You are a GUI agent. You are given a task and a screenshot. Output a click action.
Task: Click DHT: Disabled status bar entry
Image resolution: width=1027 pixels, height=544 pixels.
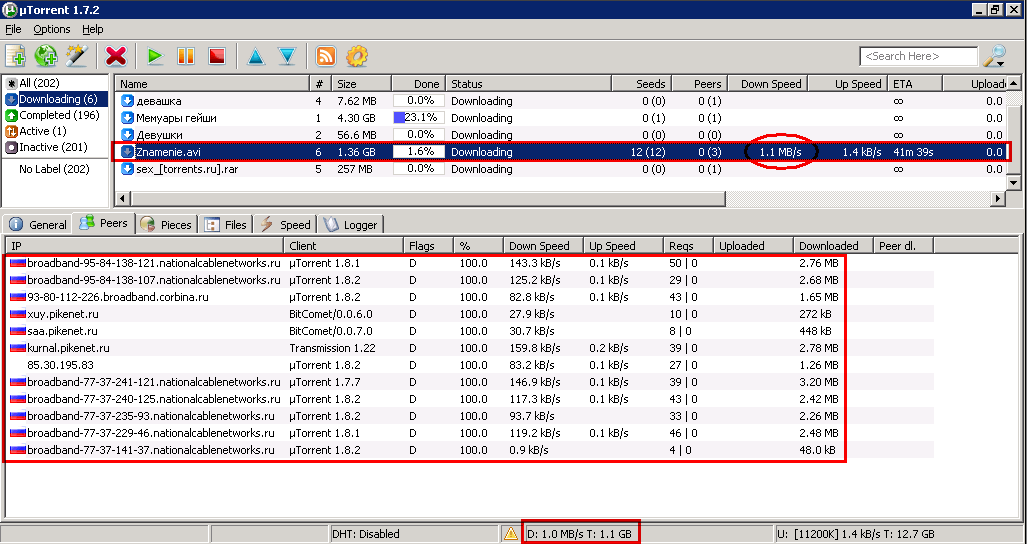click(365, 534)
